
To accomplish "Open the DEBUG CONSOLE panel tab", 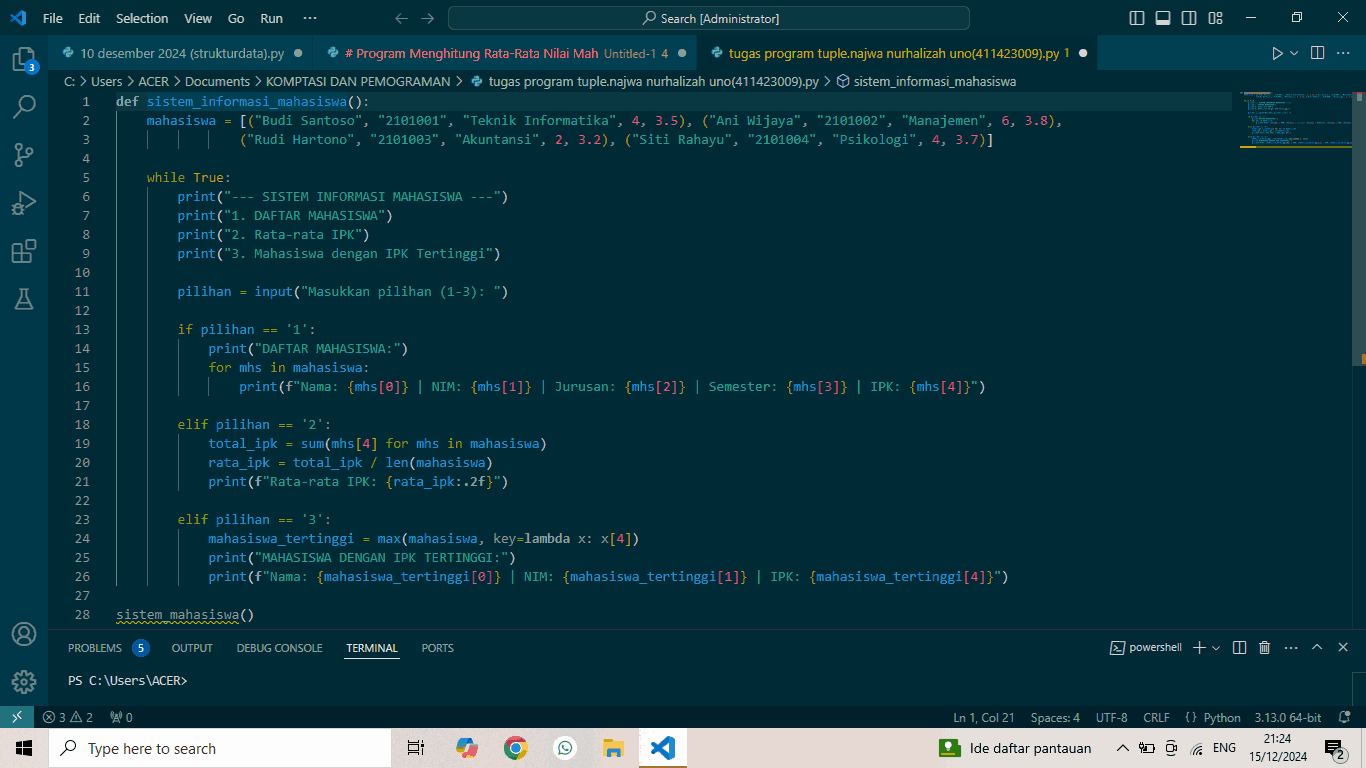I will pyautogui.click(x=279, y=648).
